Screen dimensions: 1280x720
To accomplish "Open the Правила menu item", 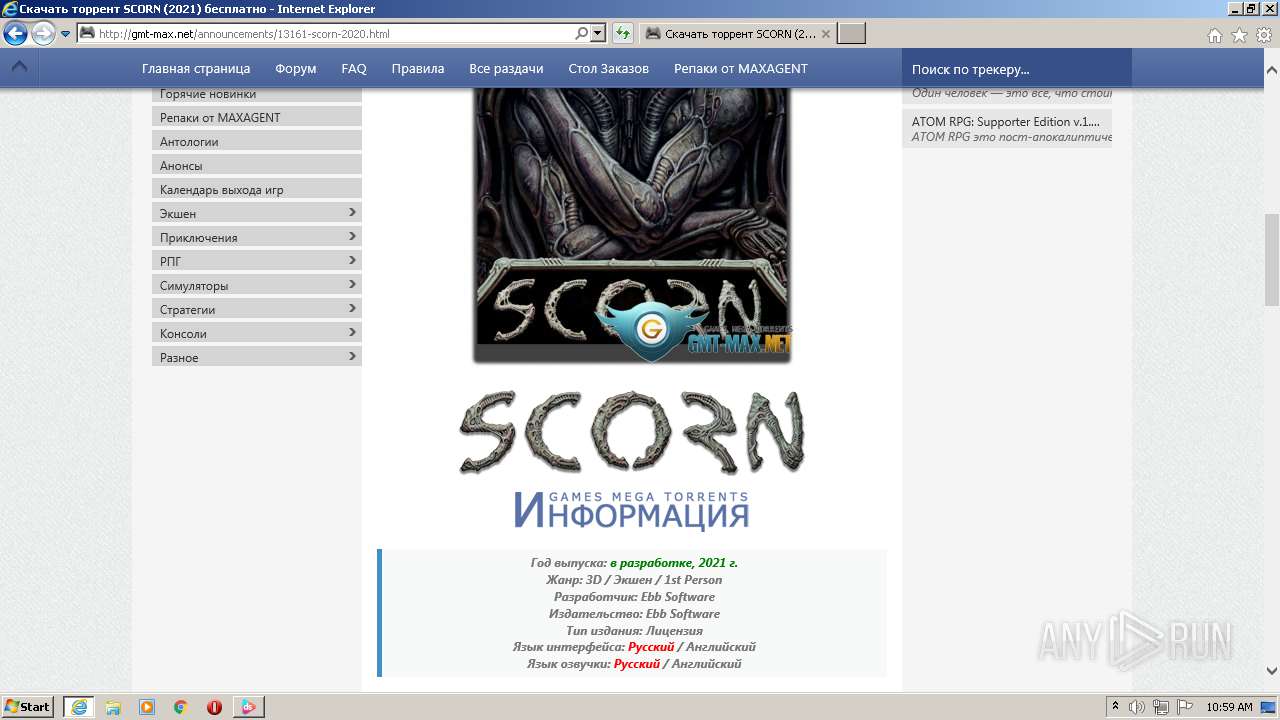I will tap(418, 69).
